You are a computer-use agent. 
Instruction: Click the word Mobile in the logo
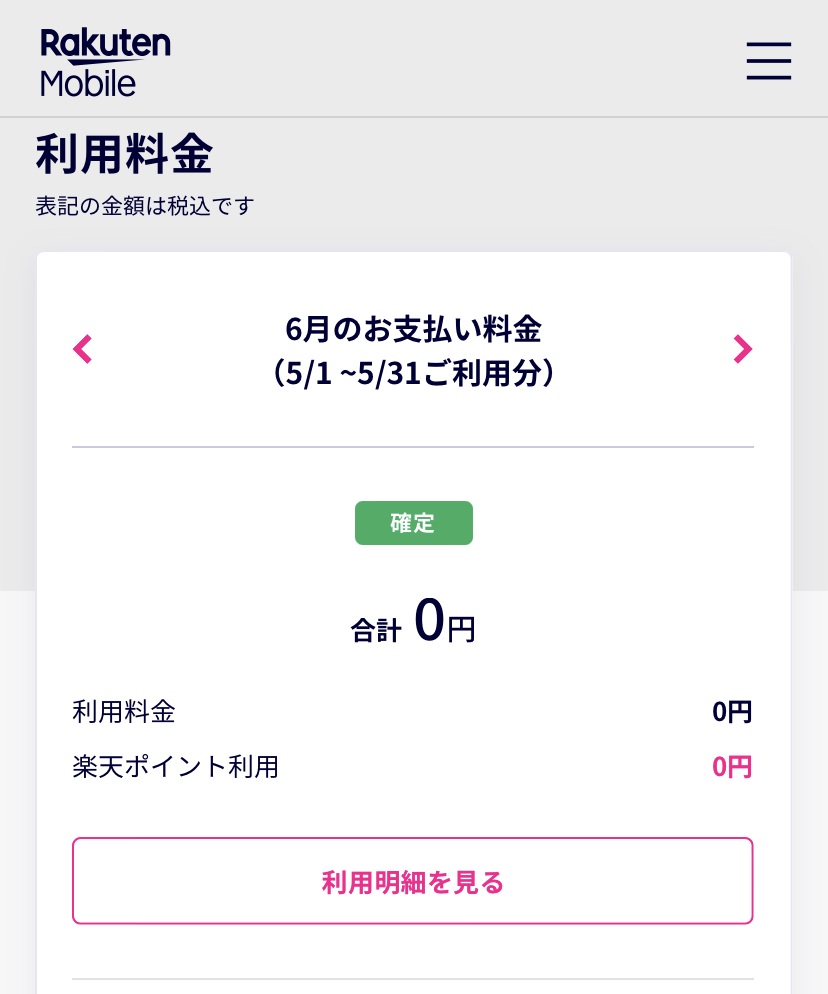(88, 82)
